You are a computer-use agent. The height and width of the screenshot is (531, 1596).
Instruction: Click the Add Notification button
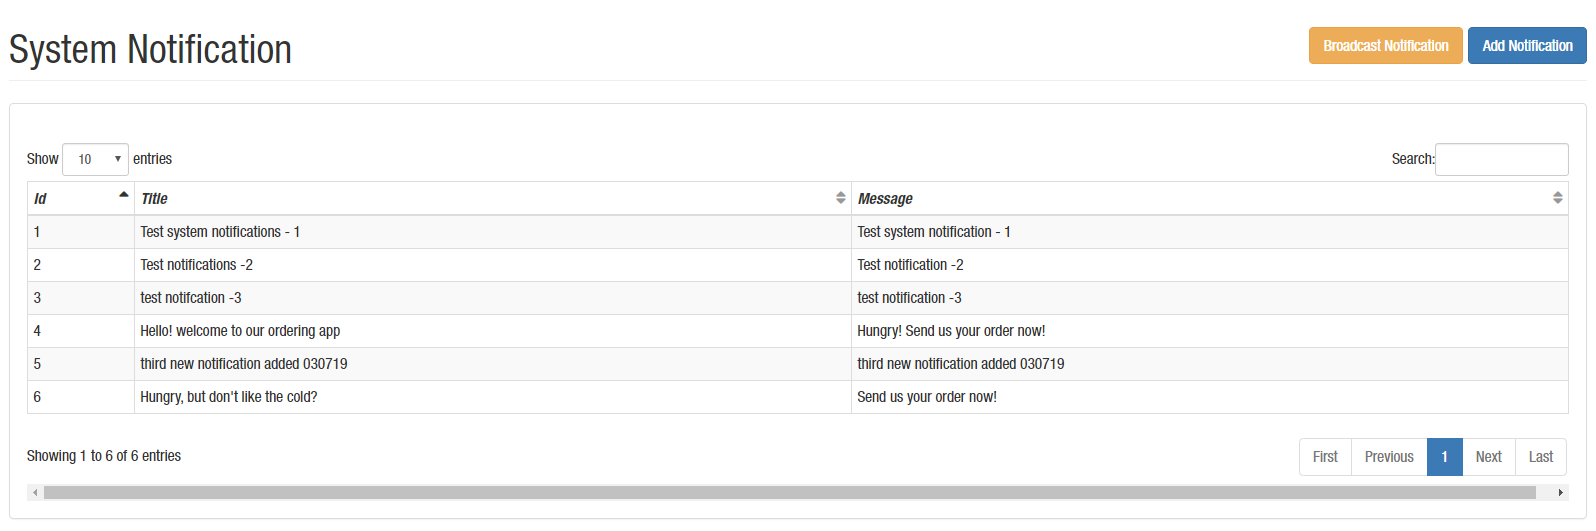click(x=1526, y=46)
